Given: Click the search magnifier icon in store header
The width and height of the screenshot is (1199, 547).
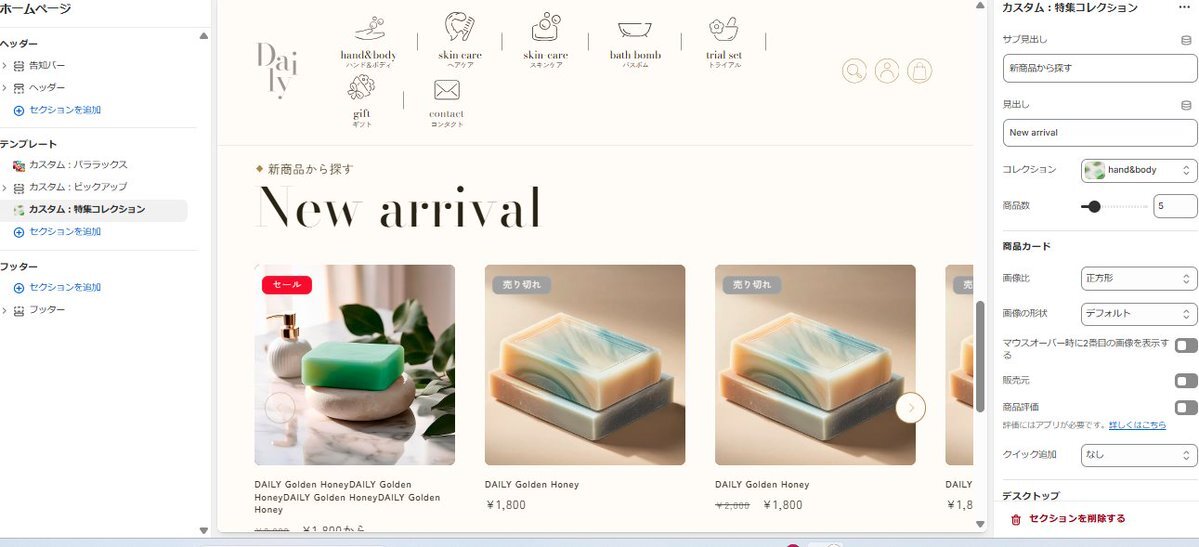Looking at the screenshot, I should click(x=854, y=71).
